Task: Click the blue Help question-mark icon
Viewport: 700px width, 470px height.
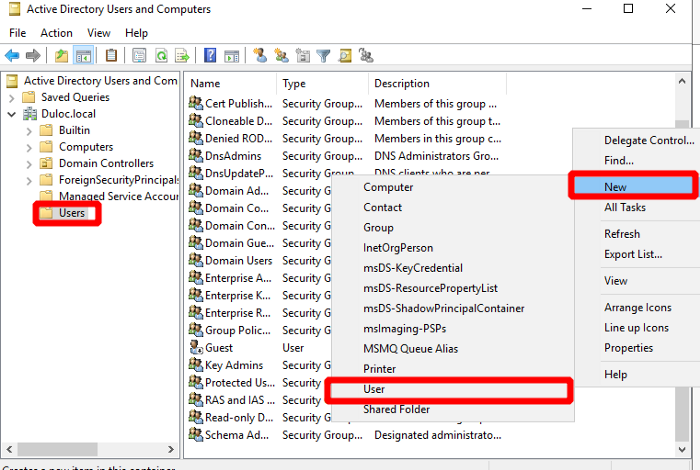Action: [x=210, y=55]
